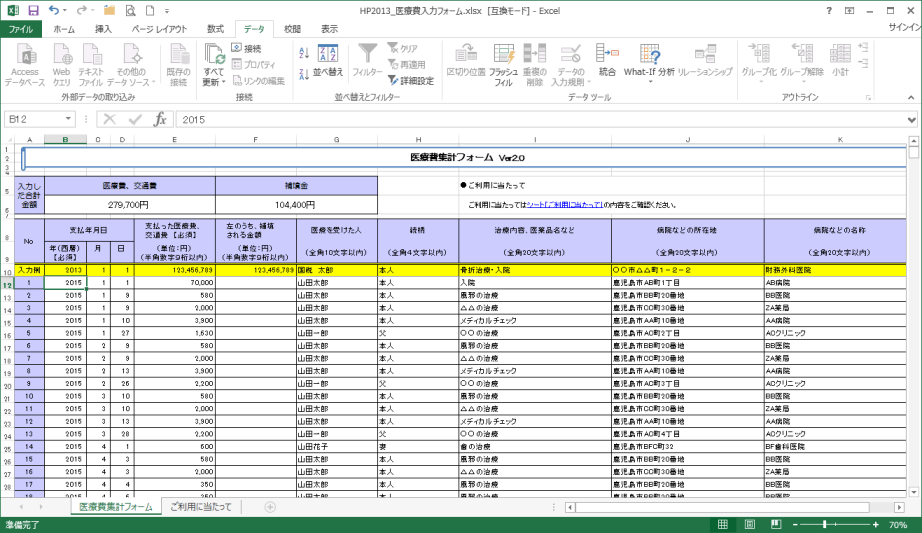Open the 並べ替え sort dialog
The image size is (922, 533).
click(327, 61)
